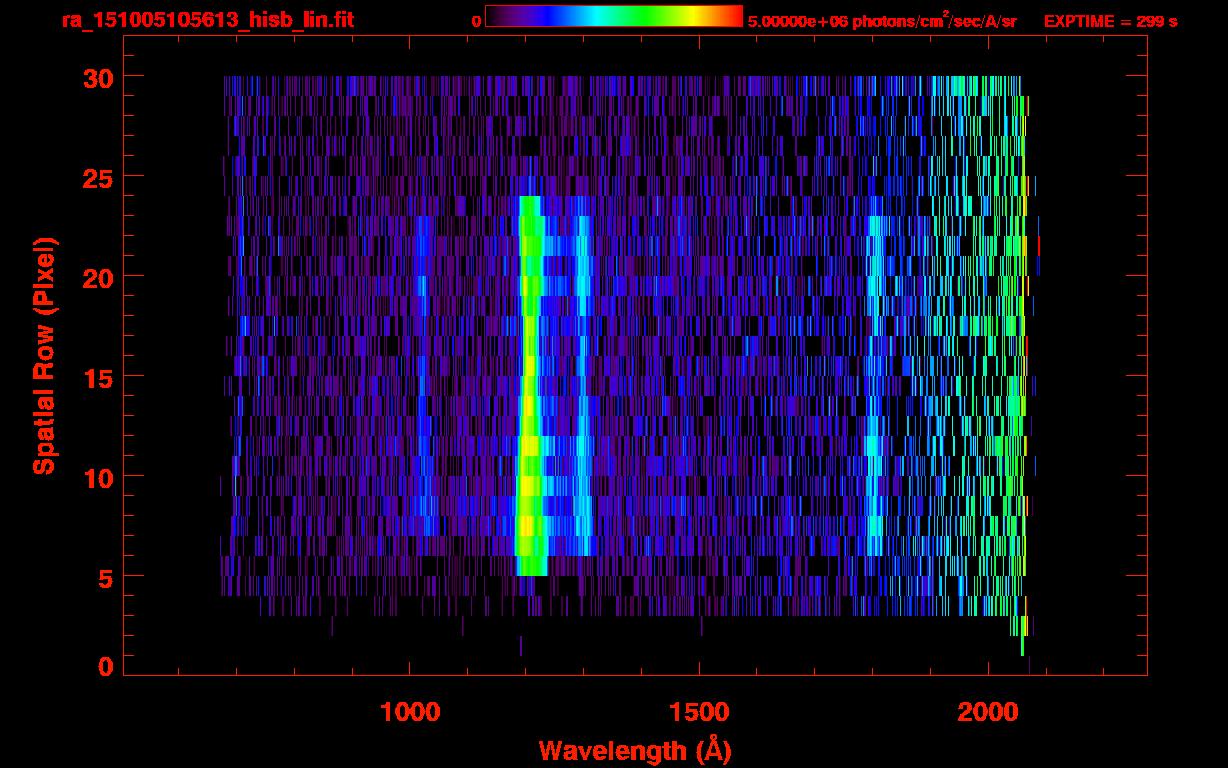Click the rainbow color scale bar
Viewport: 1228px width, 768px height.
[x=614, y=16]
